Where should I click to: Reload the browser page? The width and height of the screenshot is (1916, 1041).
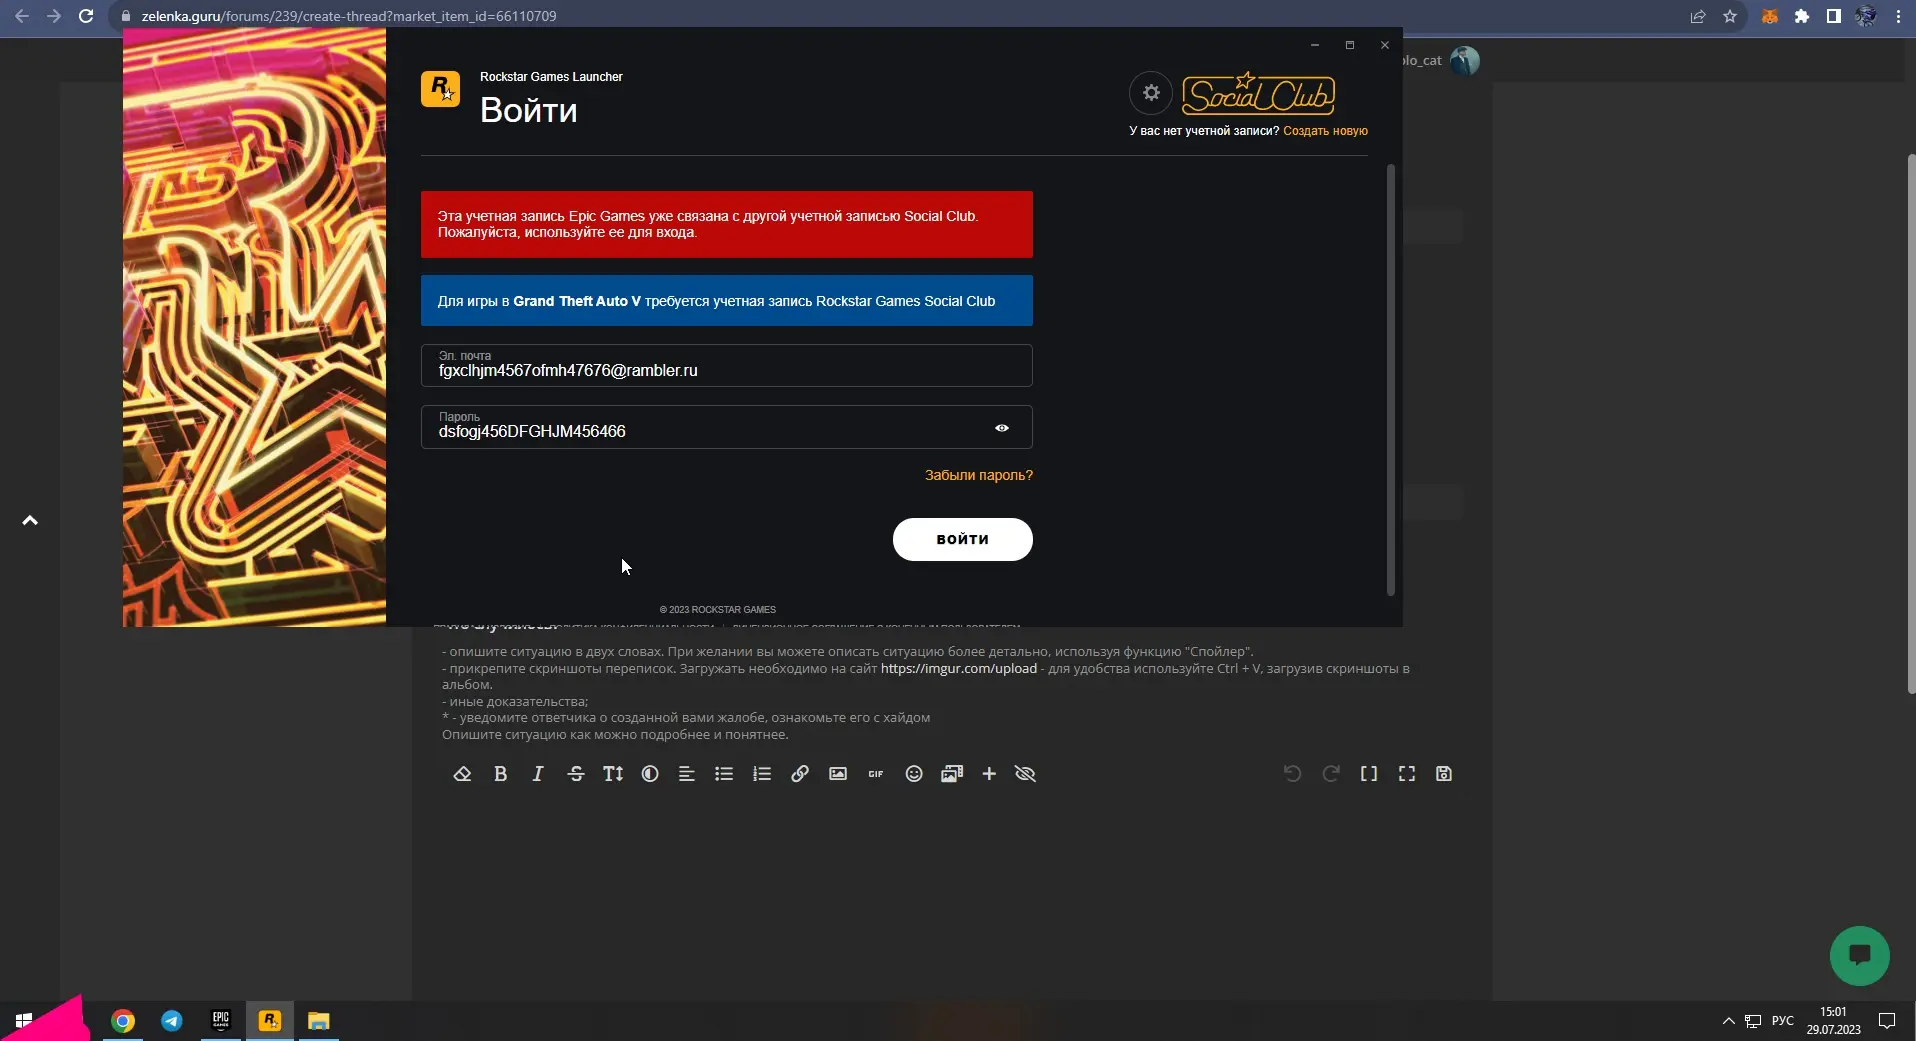[x=86, y=16]
